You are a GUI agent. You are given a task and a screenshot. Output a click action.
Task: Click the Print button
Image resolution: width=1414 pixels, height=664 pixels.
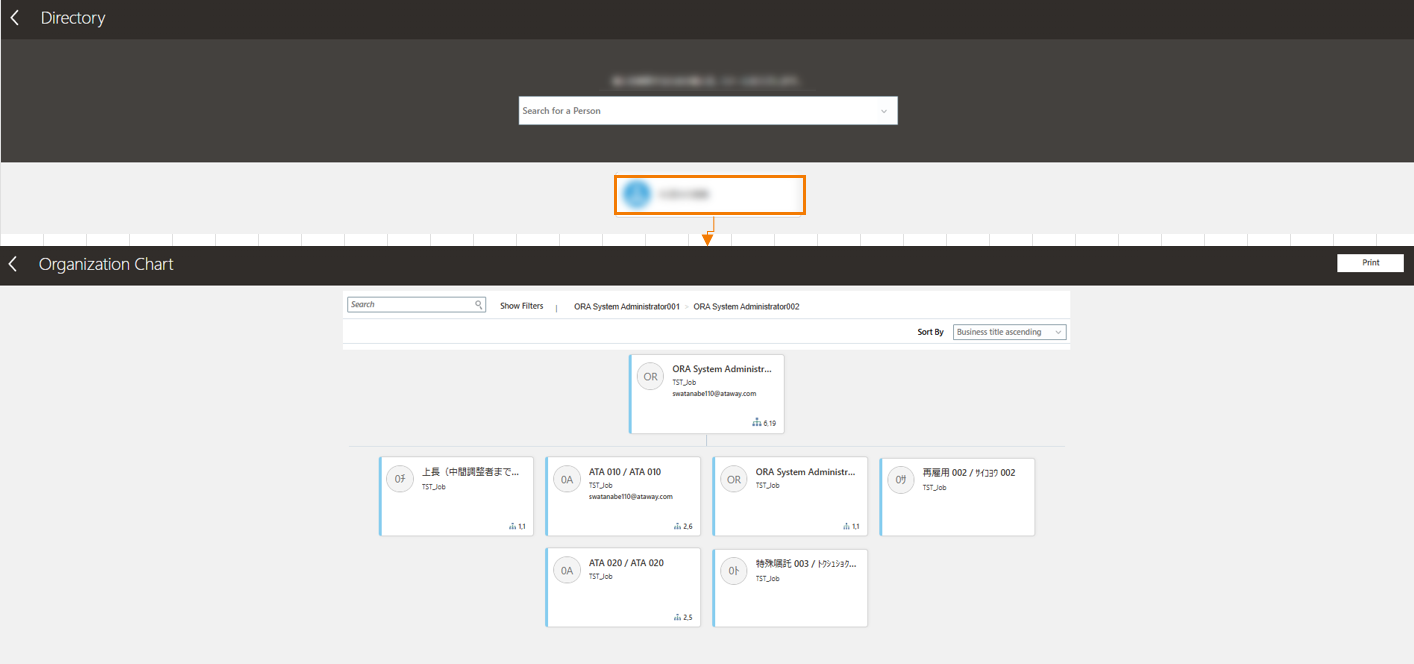click(1370, 262)
